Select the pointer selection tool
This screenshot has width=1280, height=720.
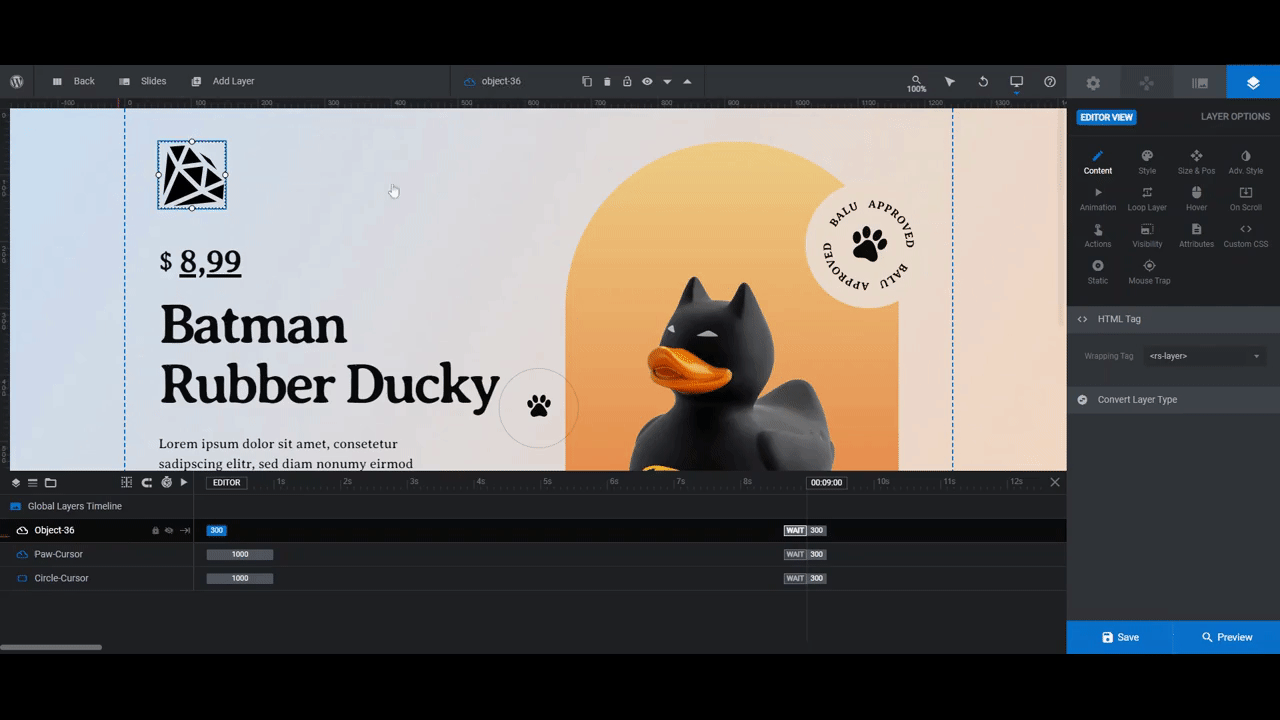click(950, 81)
